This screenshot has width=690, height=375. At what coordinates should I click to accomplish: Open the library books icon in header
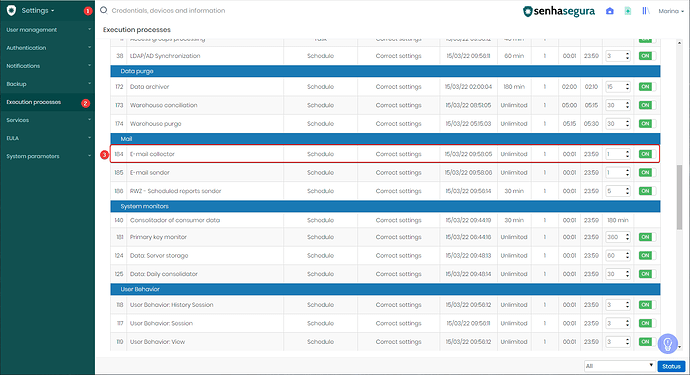[x=646, y=11]
